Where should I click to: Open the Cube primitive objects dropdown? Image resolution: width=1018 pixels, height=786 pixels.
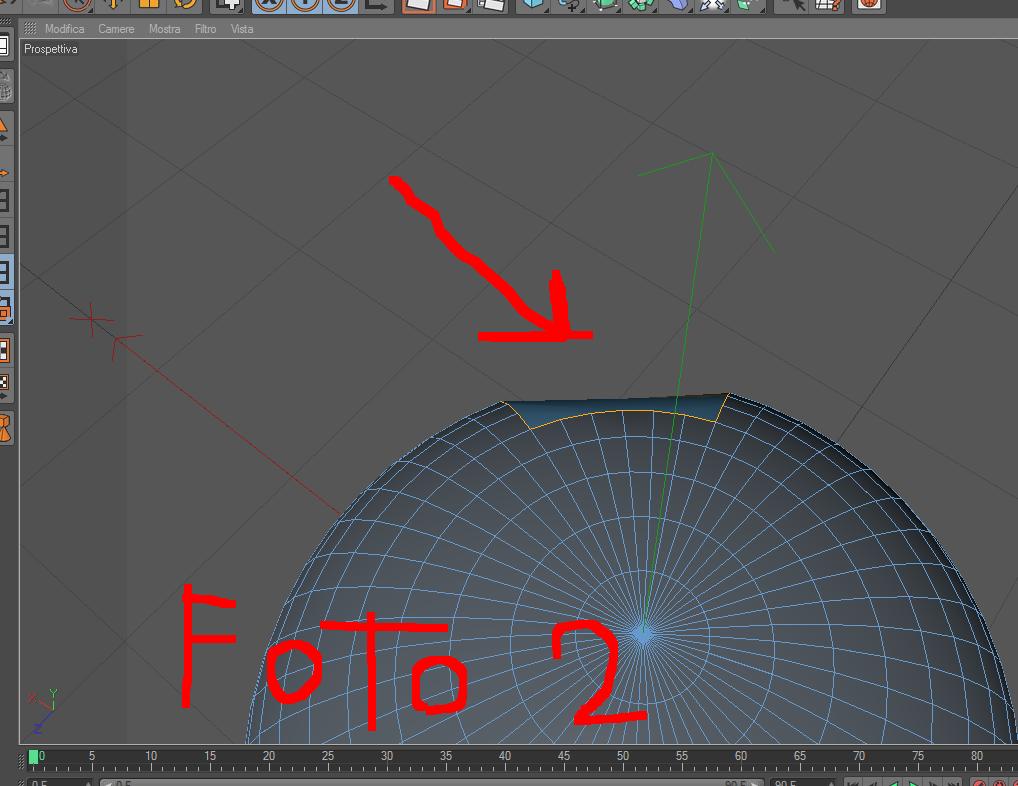pyautogui.click(x=534, y=5)
